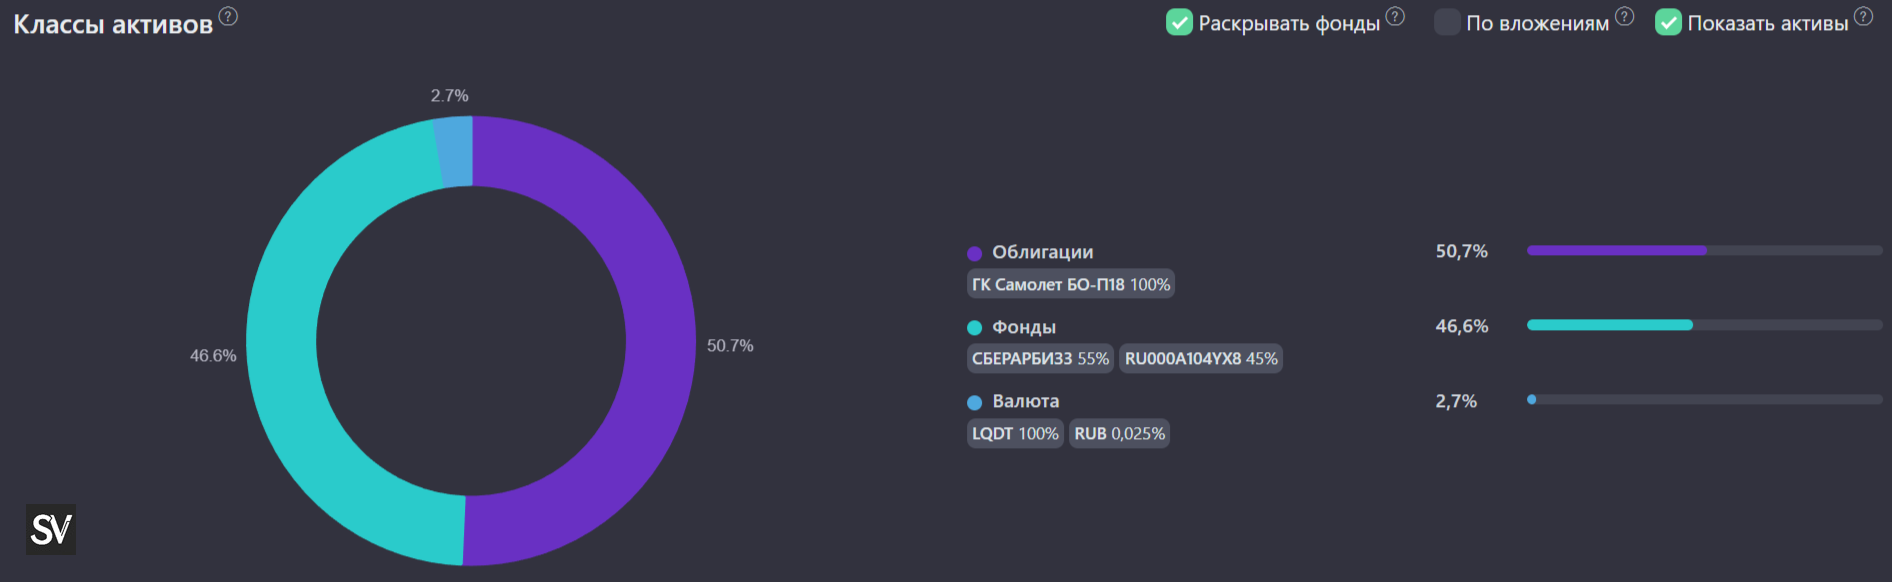Uncheck the Показать активы checkbox

pyautogui.click(x=1668, y=22)
